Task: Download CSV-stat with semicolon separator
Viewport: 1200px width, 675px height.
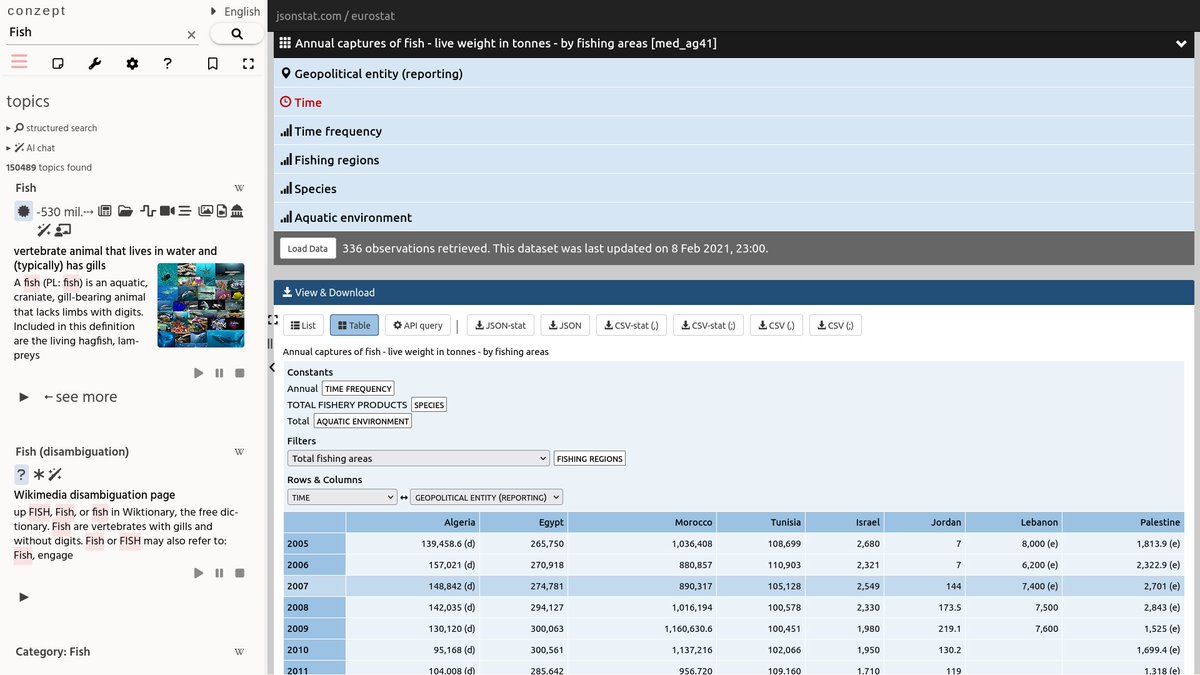Action: (708, 325)
